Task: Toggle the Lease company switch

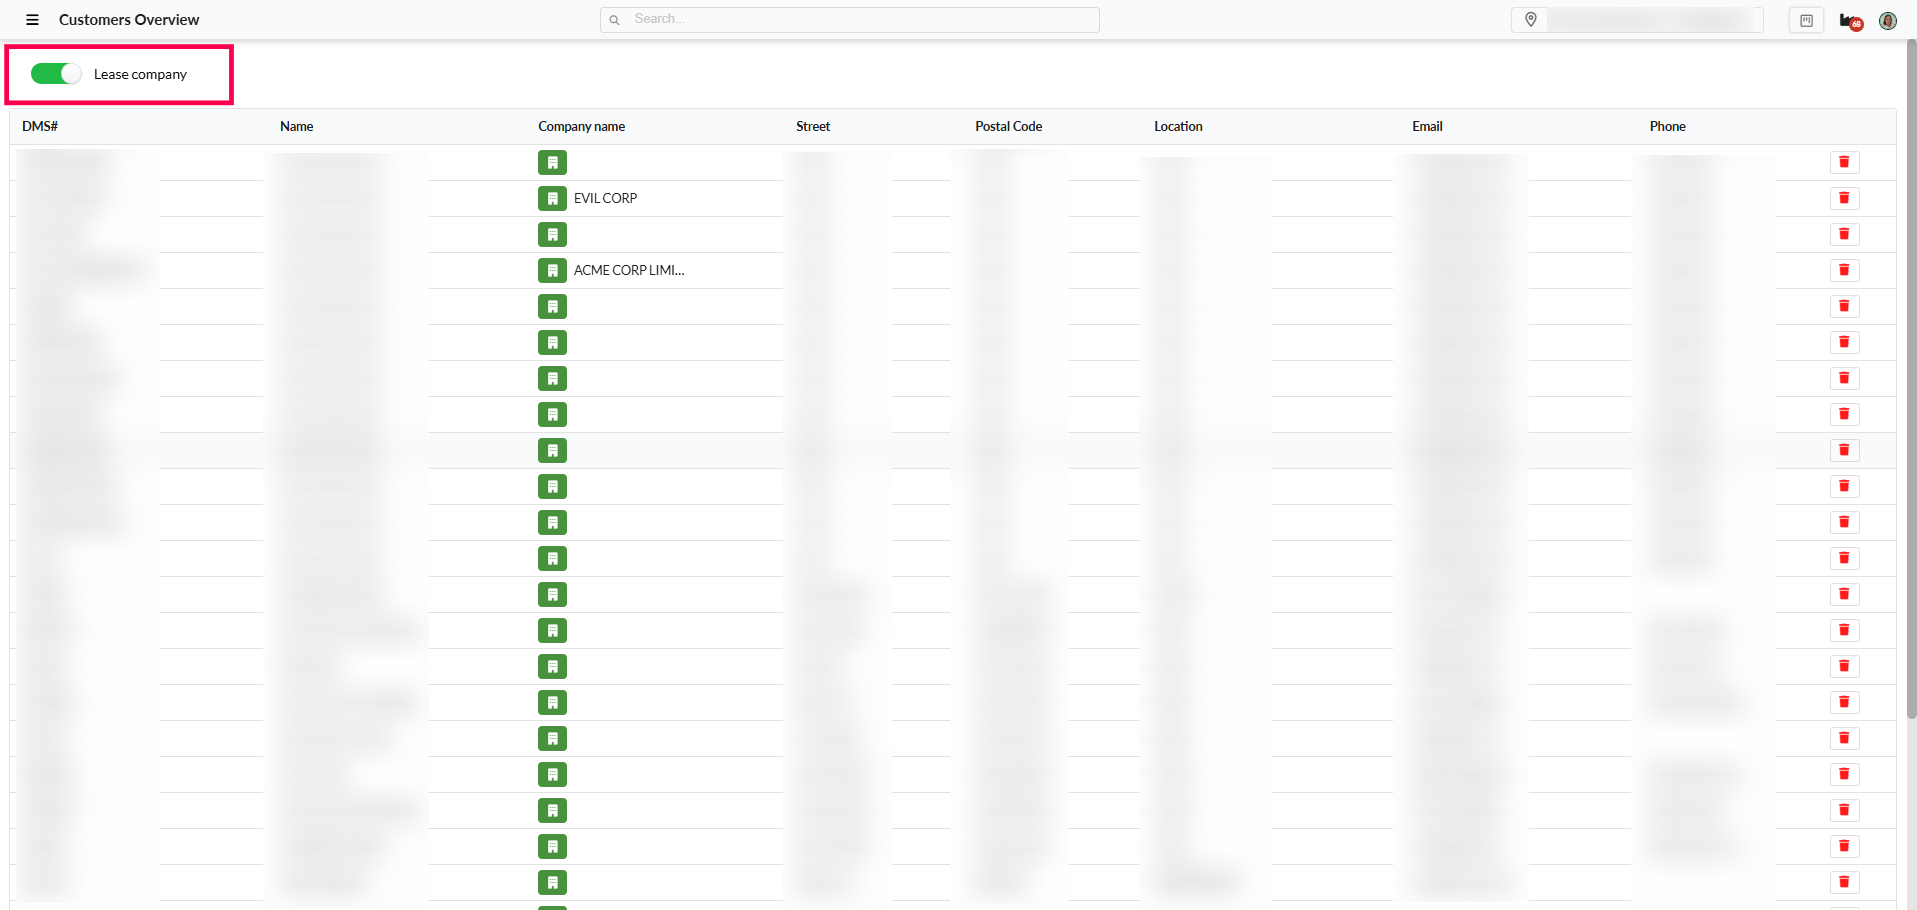Action: [x=56, y=74]
